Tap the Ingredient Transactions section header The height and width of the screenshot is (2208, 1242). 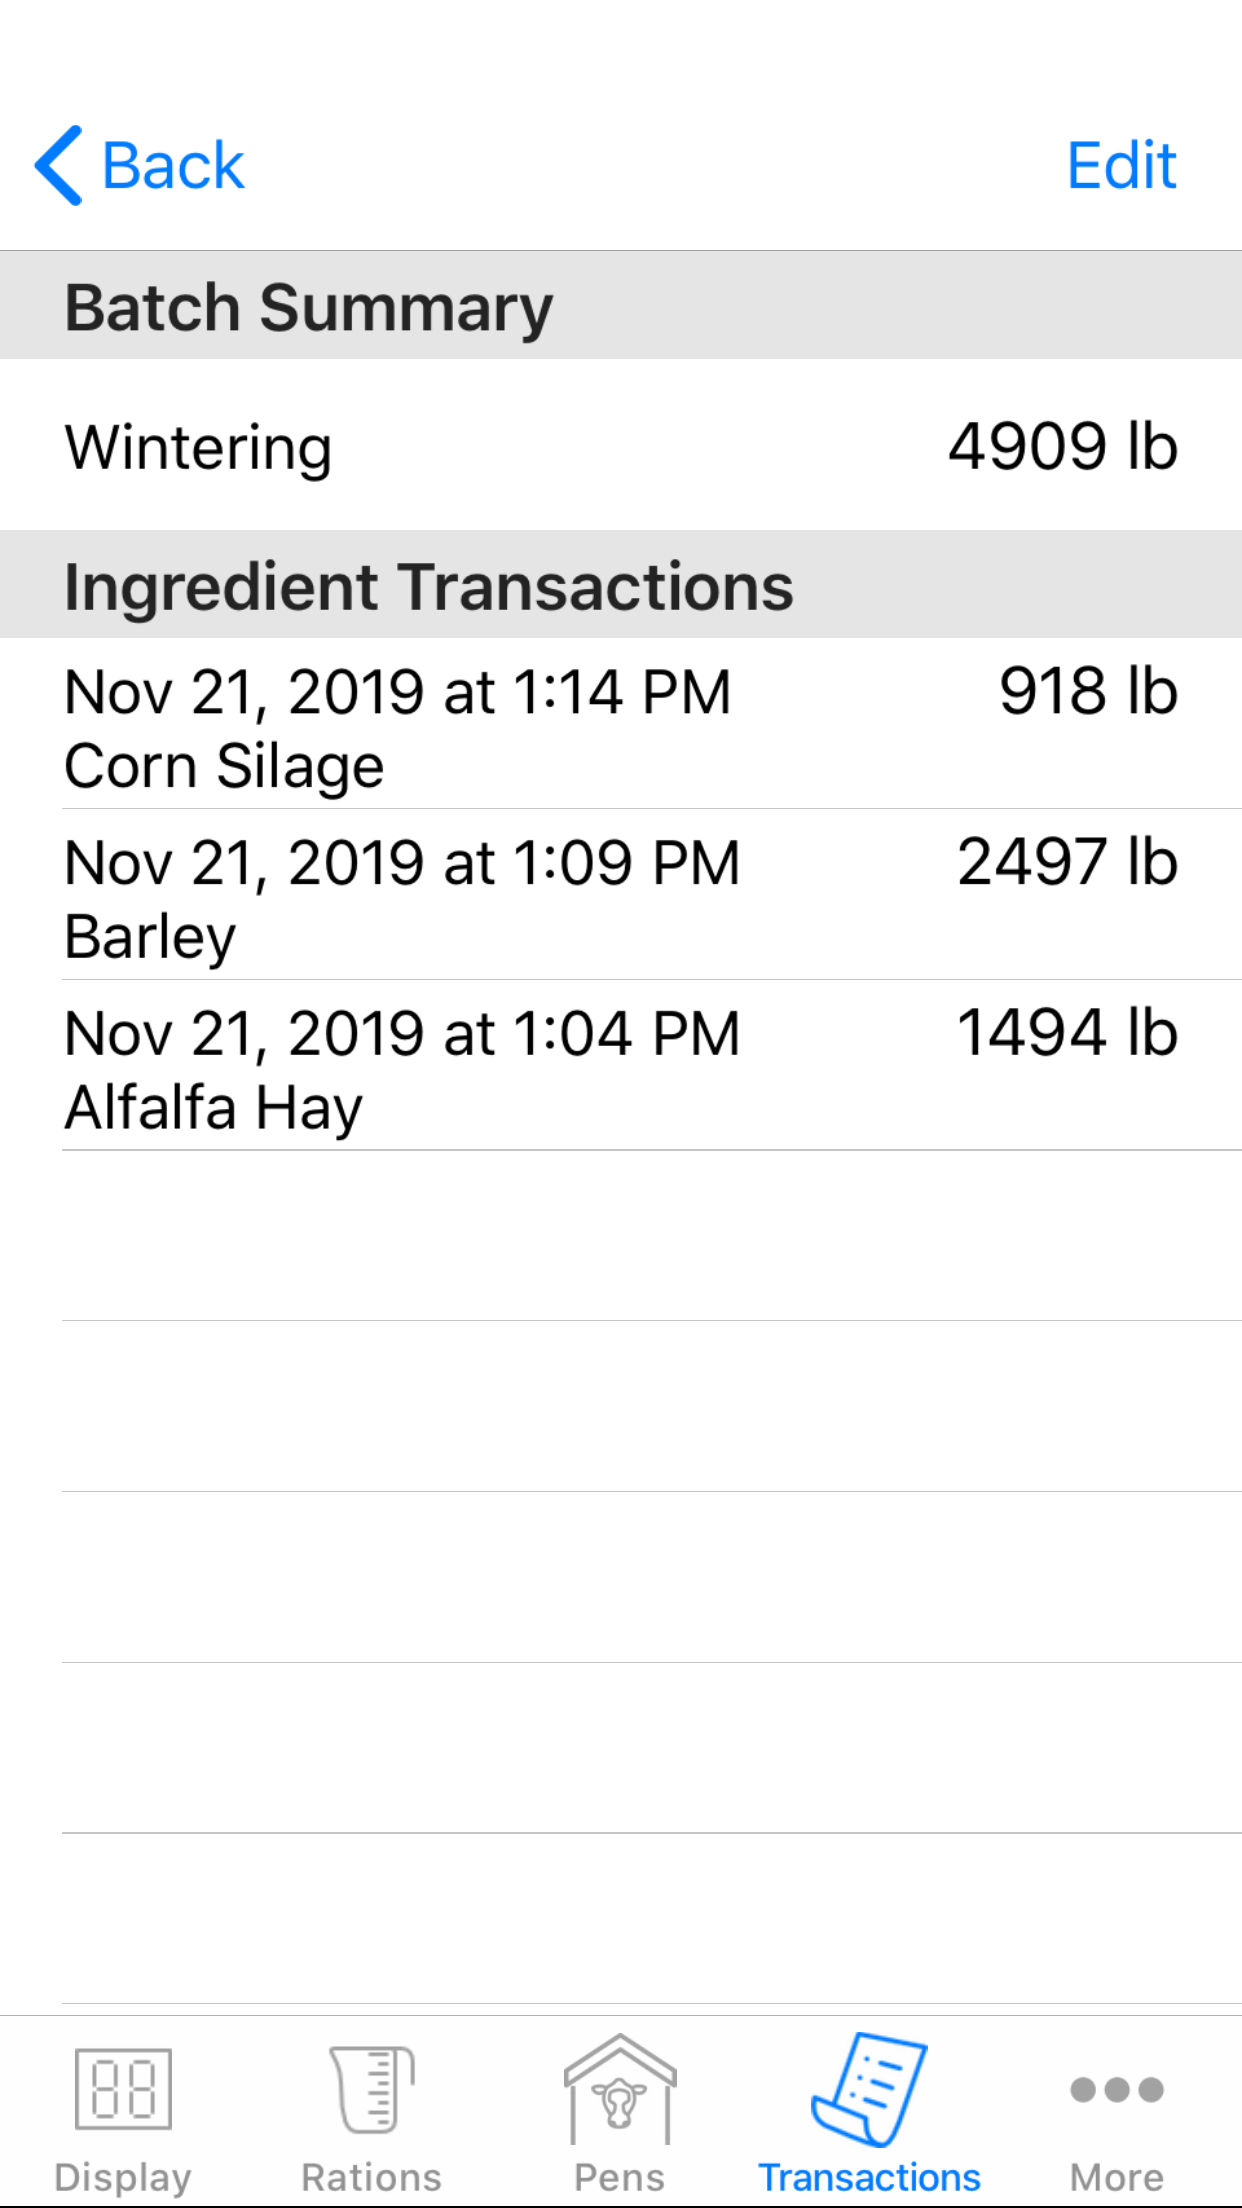[x=428, y=586]
